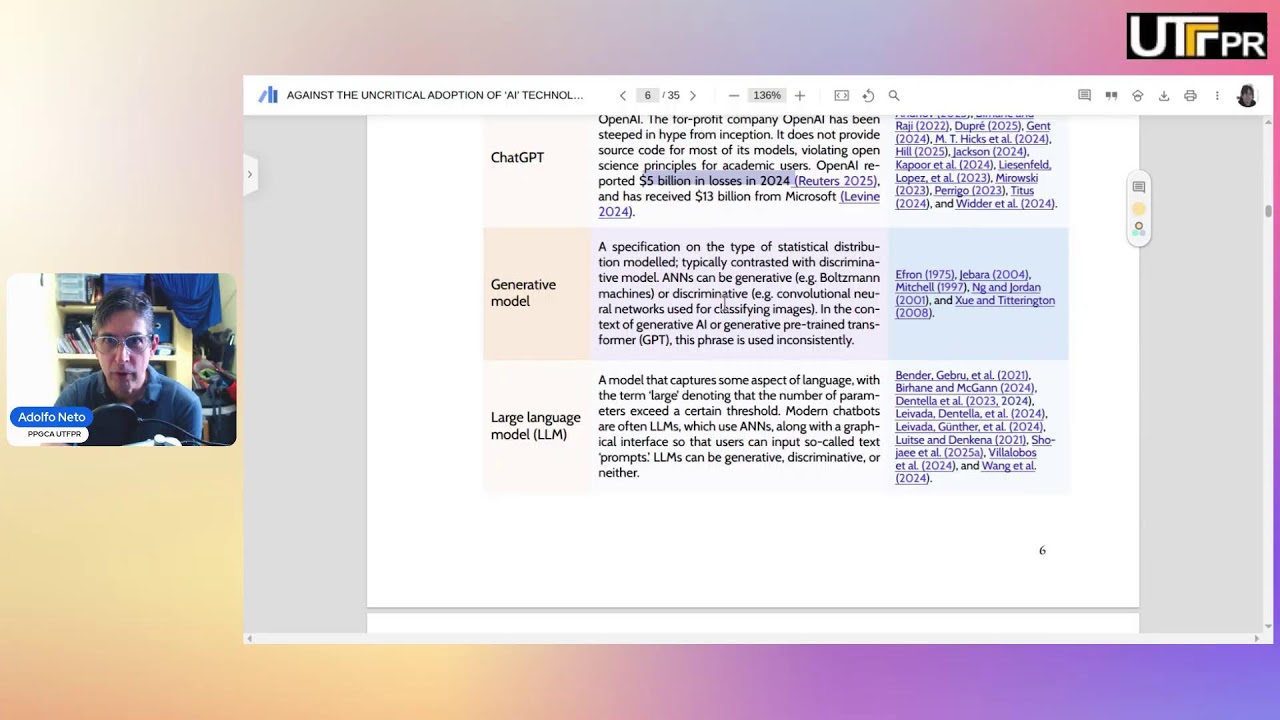Viewport: 1280px width, 720px height.
Task: Click the vertical scrollbar thumb
Action: click(x=1269, y=211)
